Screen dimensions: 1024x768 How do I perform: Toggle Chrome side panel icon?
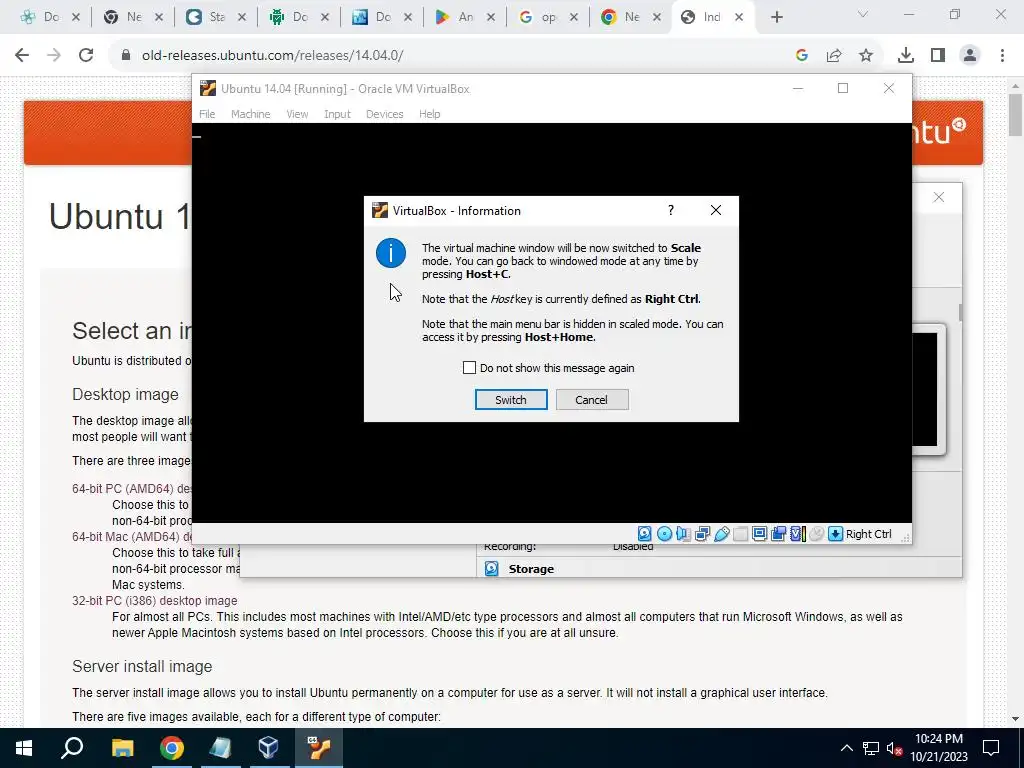click(938, 56)
